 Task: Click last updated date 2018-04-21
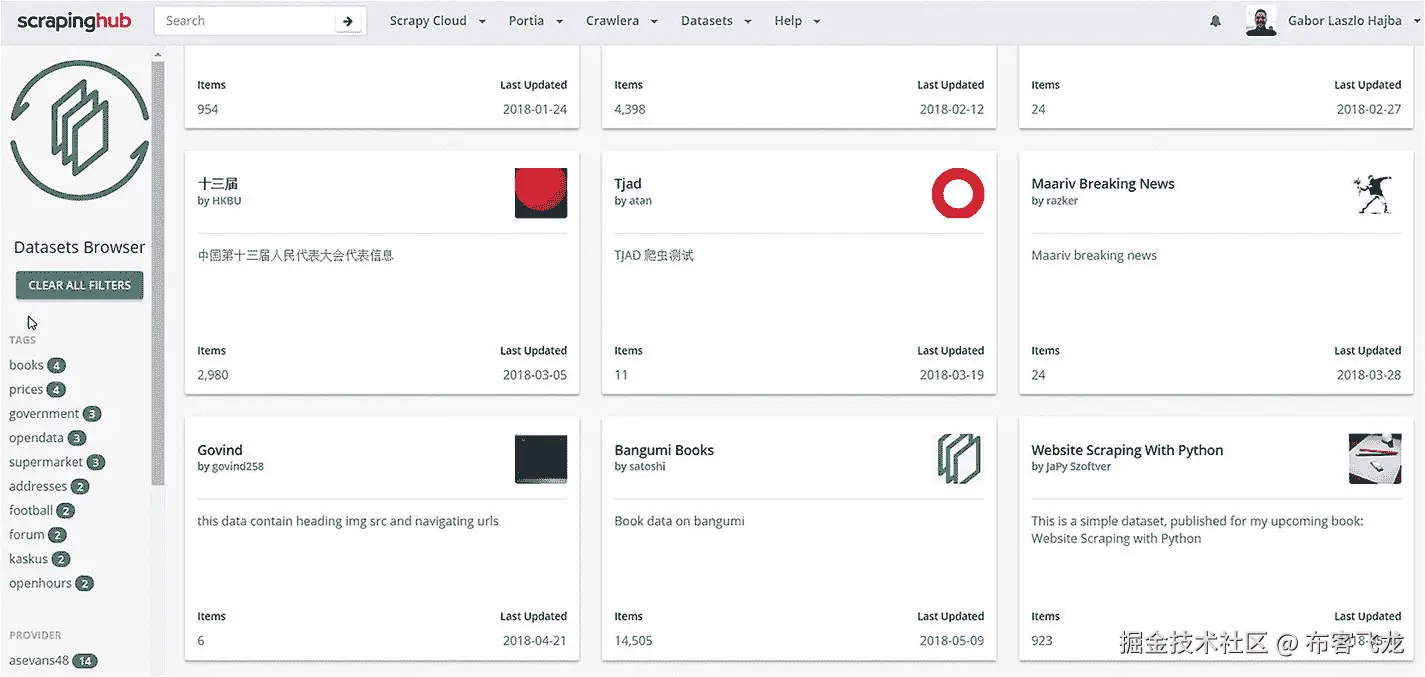coord(535,641)
